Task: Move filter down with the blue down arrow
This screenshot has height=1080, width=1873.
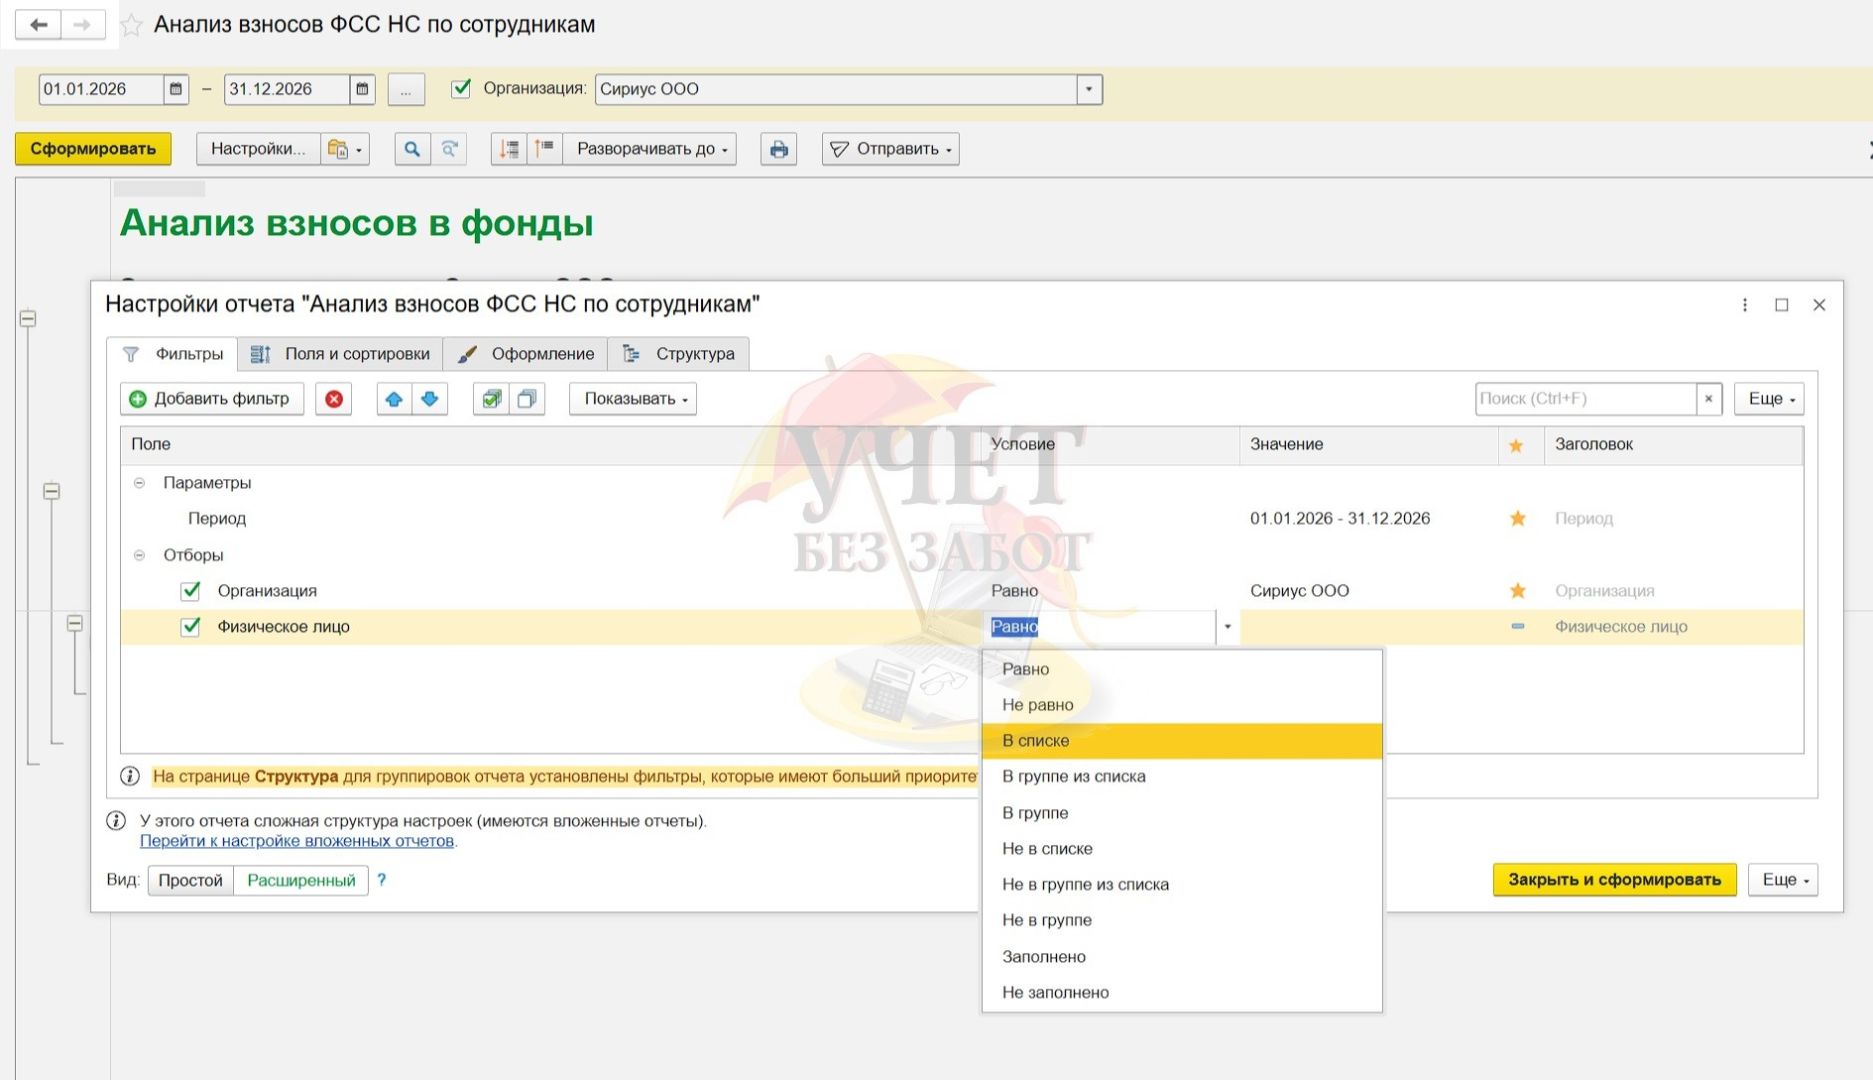Action: coord(430,399)
